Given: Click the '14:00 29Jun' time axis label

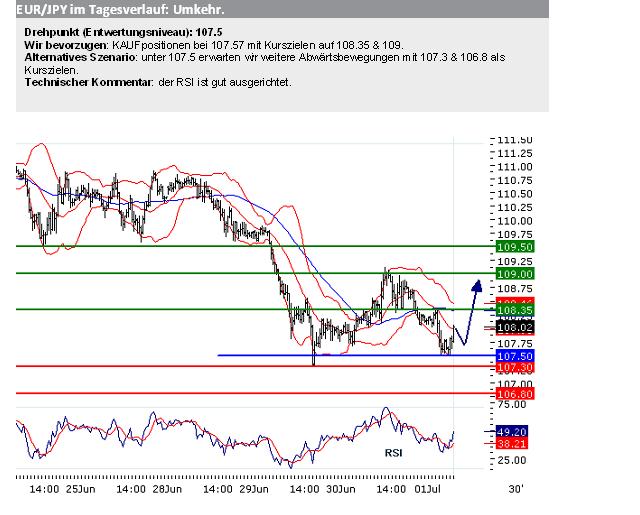Looking at the screenshot, I should (x=236, y=489).
